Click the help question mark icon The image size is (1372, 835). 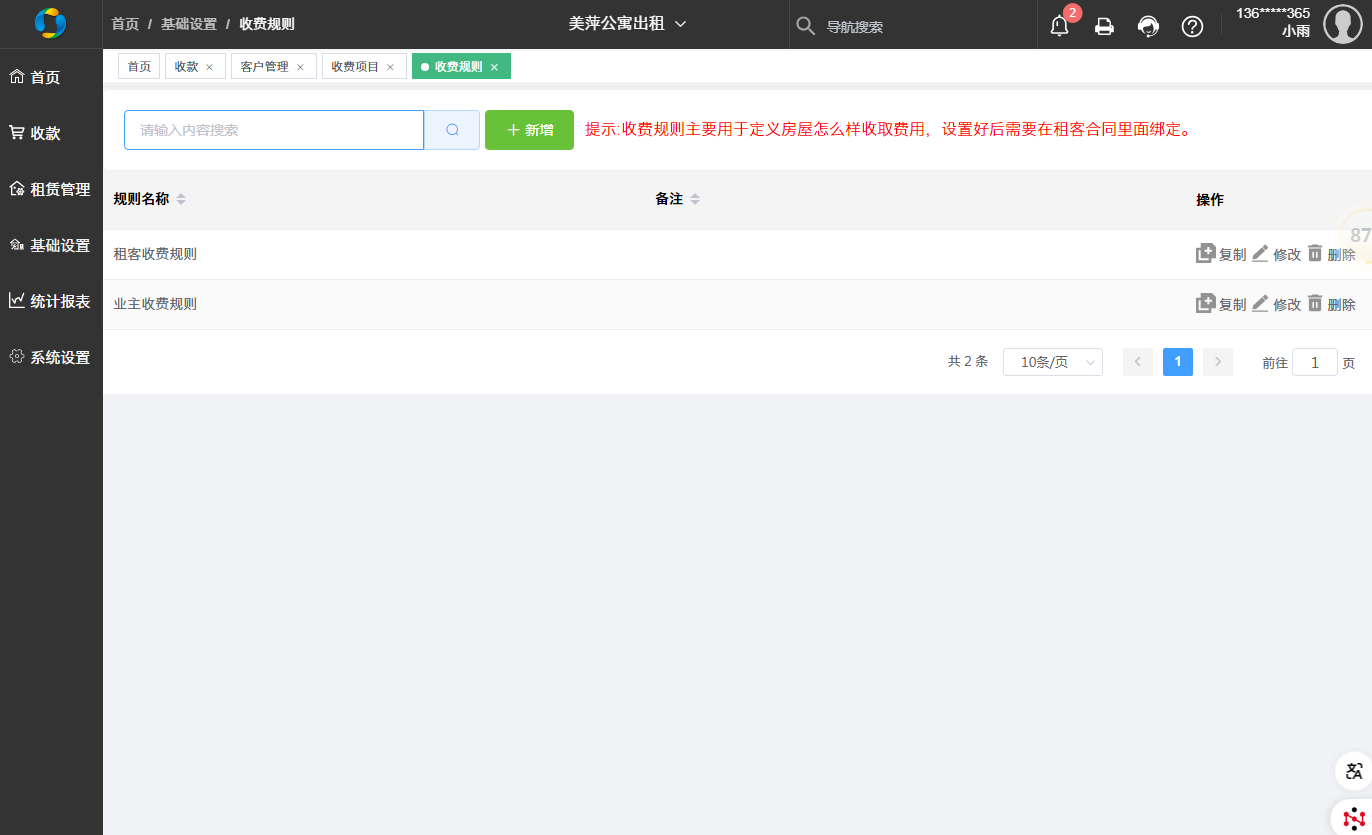point(1192,27)
